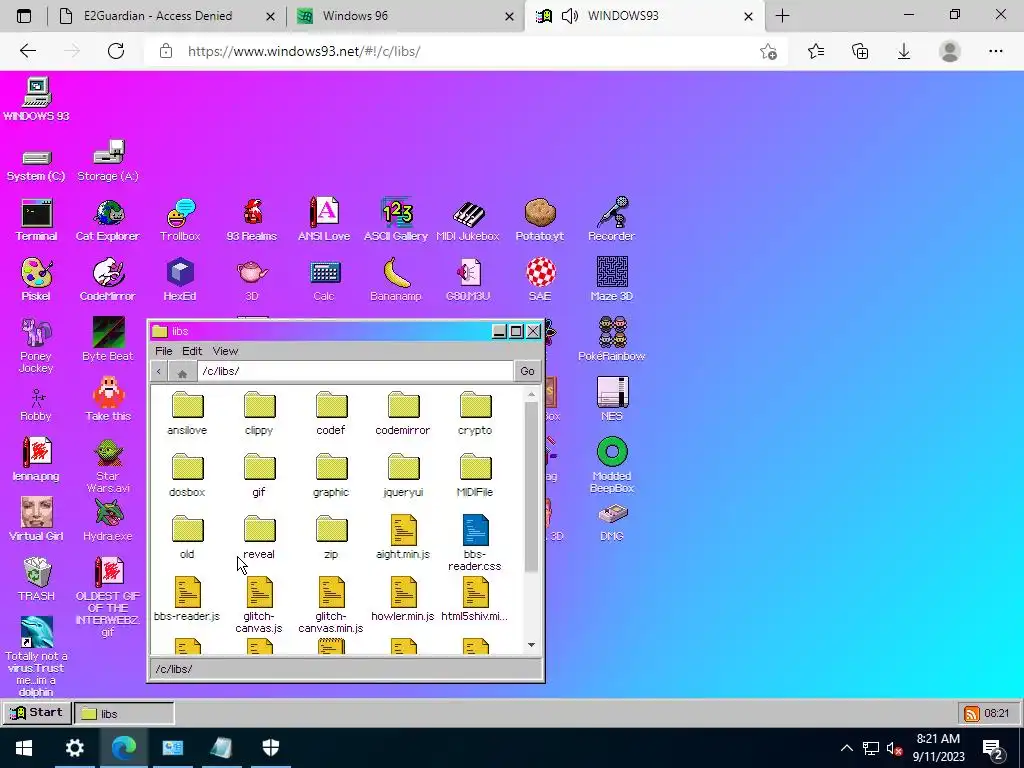Launch Potato.yt icon
The width and height of the screenshot is (1024, 768).
point(539,221)
